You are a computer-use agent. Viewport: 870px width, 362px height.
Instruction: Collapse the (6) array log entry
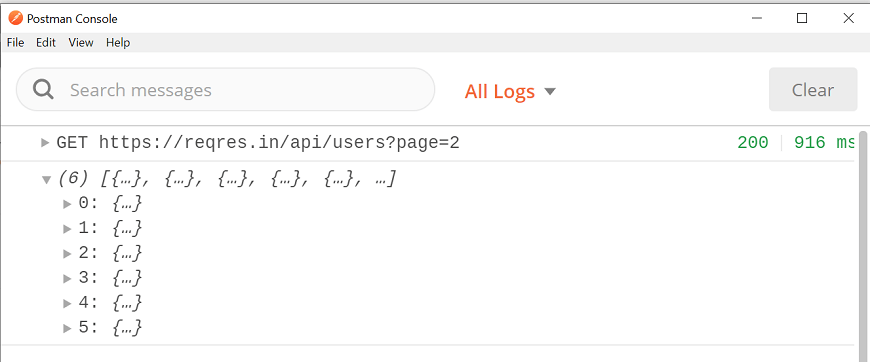pos(46,179)
